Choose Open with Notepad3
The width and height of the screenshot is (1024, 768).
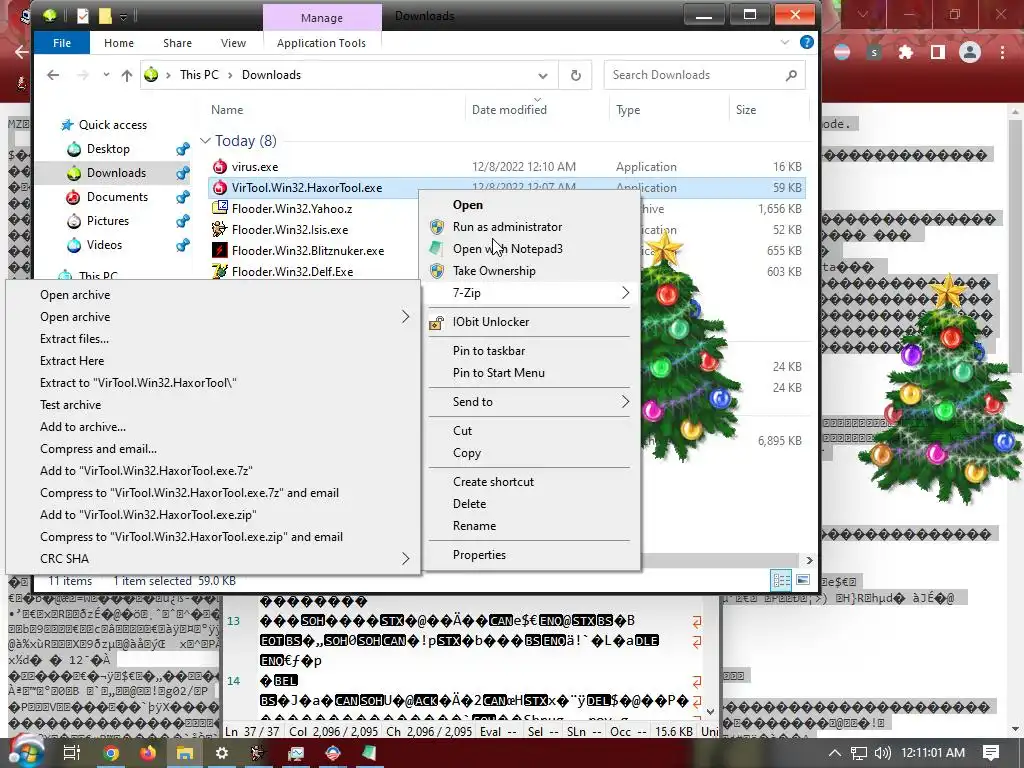pyautogui.click(x=508, y=249)
